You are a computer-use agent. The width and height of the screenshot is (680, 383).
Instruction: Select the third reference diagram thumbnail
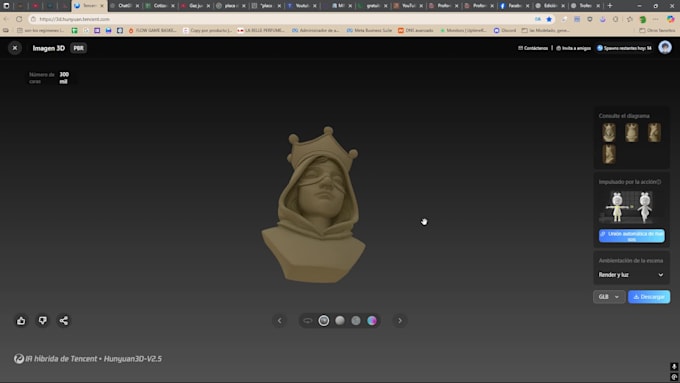[654, 132]
